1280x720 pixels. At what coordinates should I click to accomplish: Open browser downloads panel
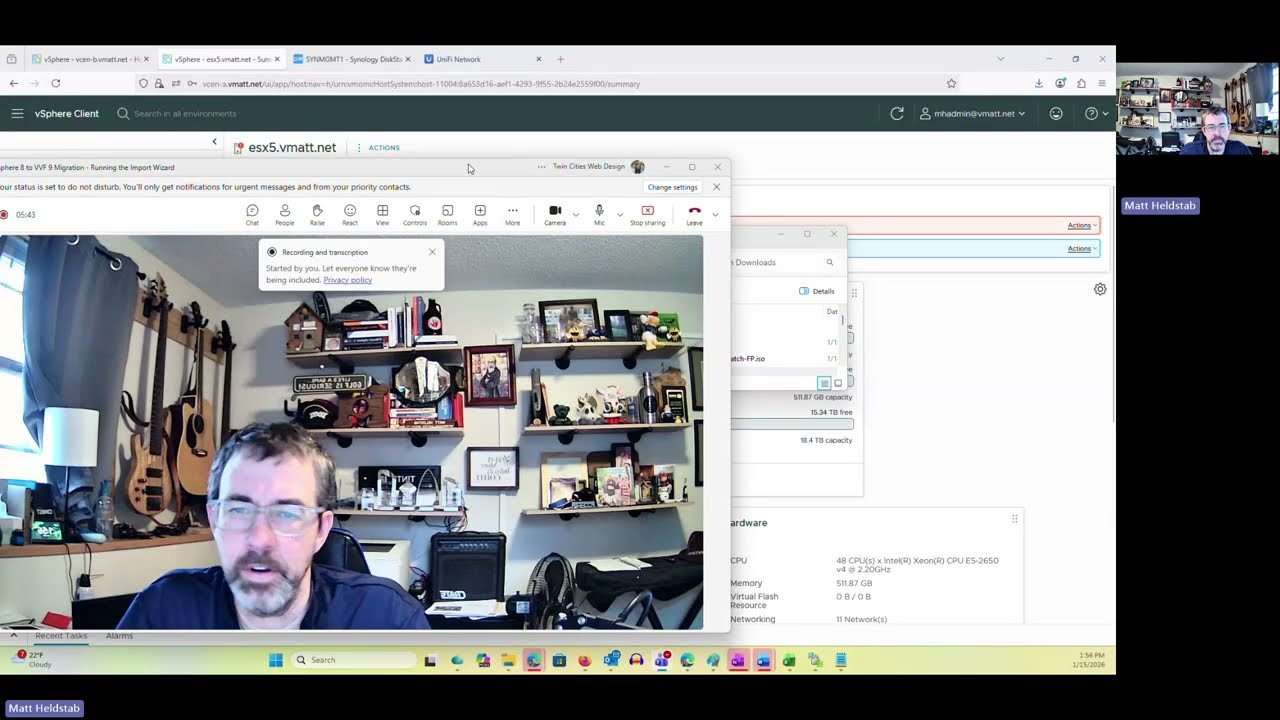[x=1038, y=84]
